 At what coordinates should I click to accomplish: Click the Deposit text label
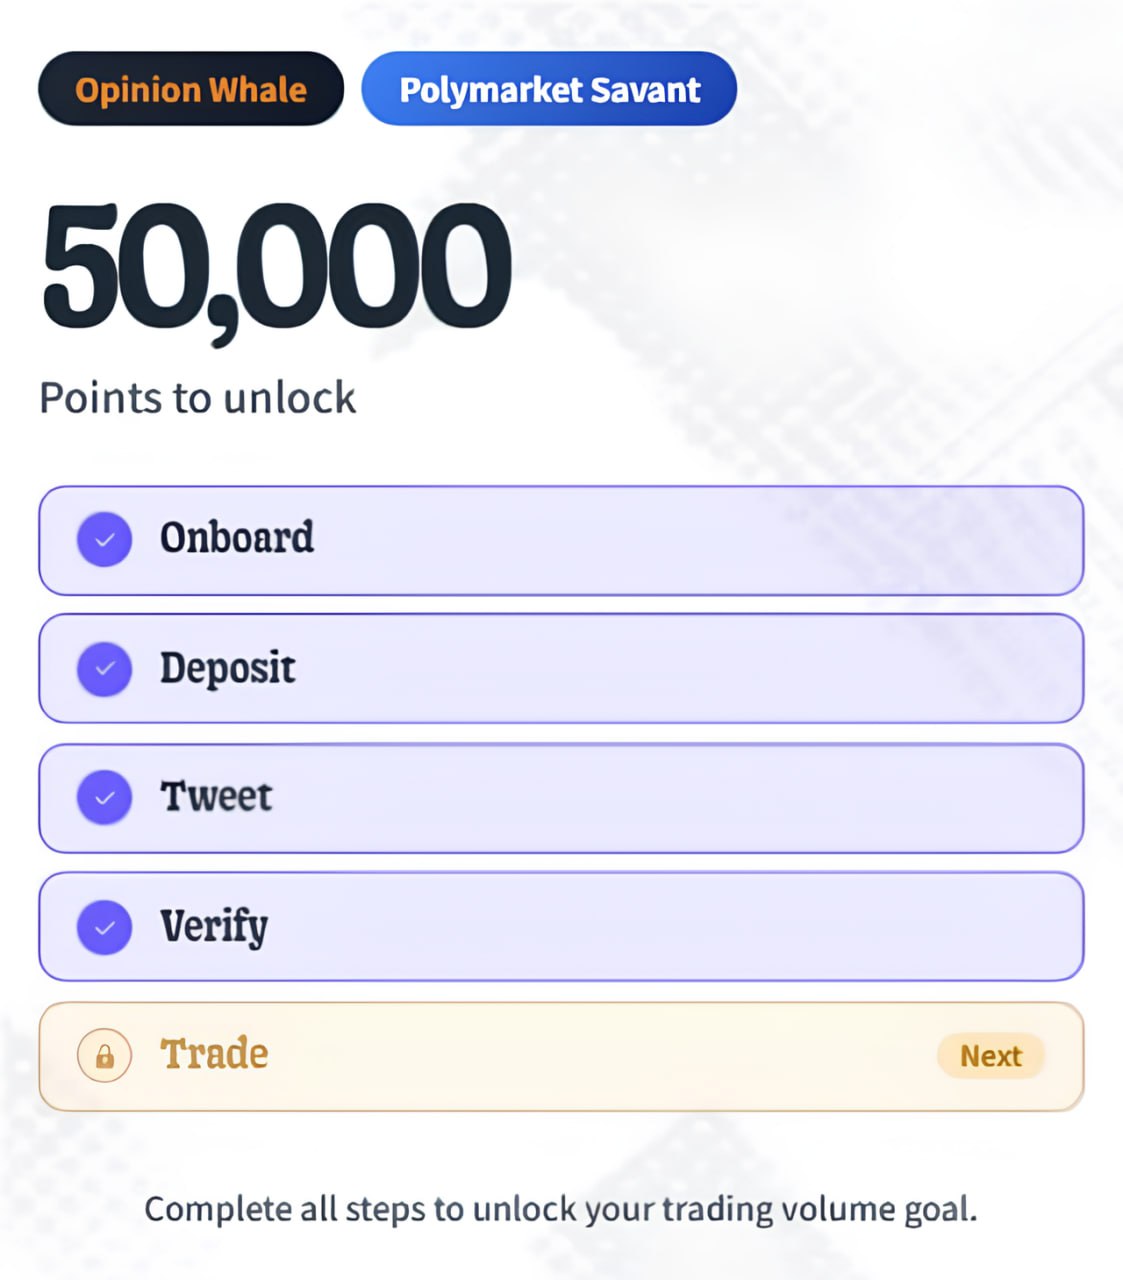click(x=228, y=668)
